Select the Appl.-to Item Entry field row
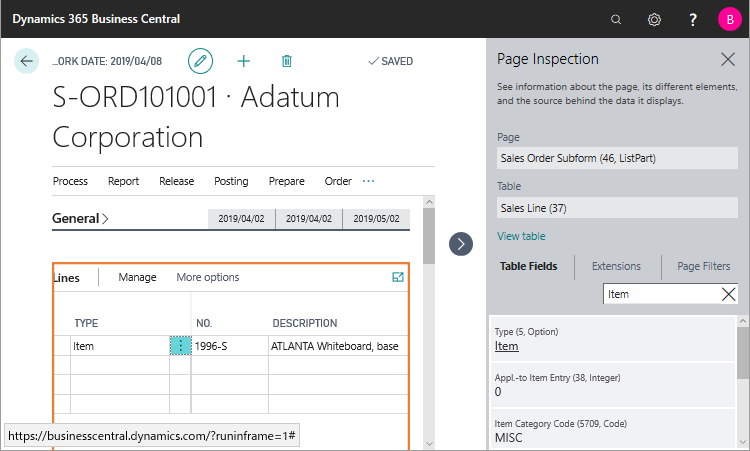 [613, 385]
